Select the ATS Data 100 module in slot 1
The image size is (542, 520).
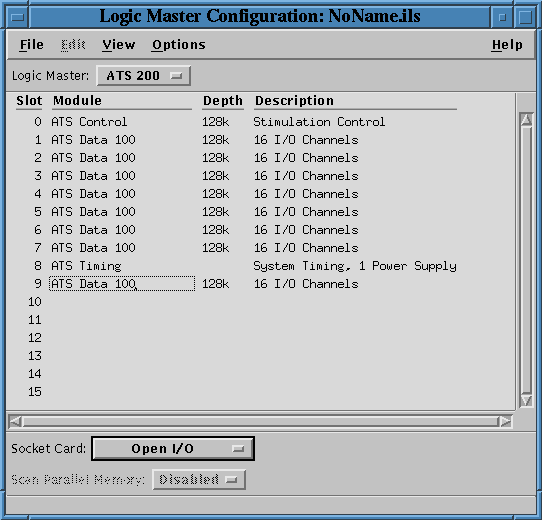click(93, 140)
